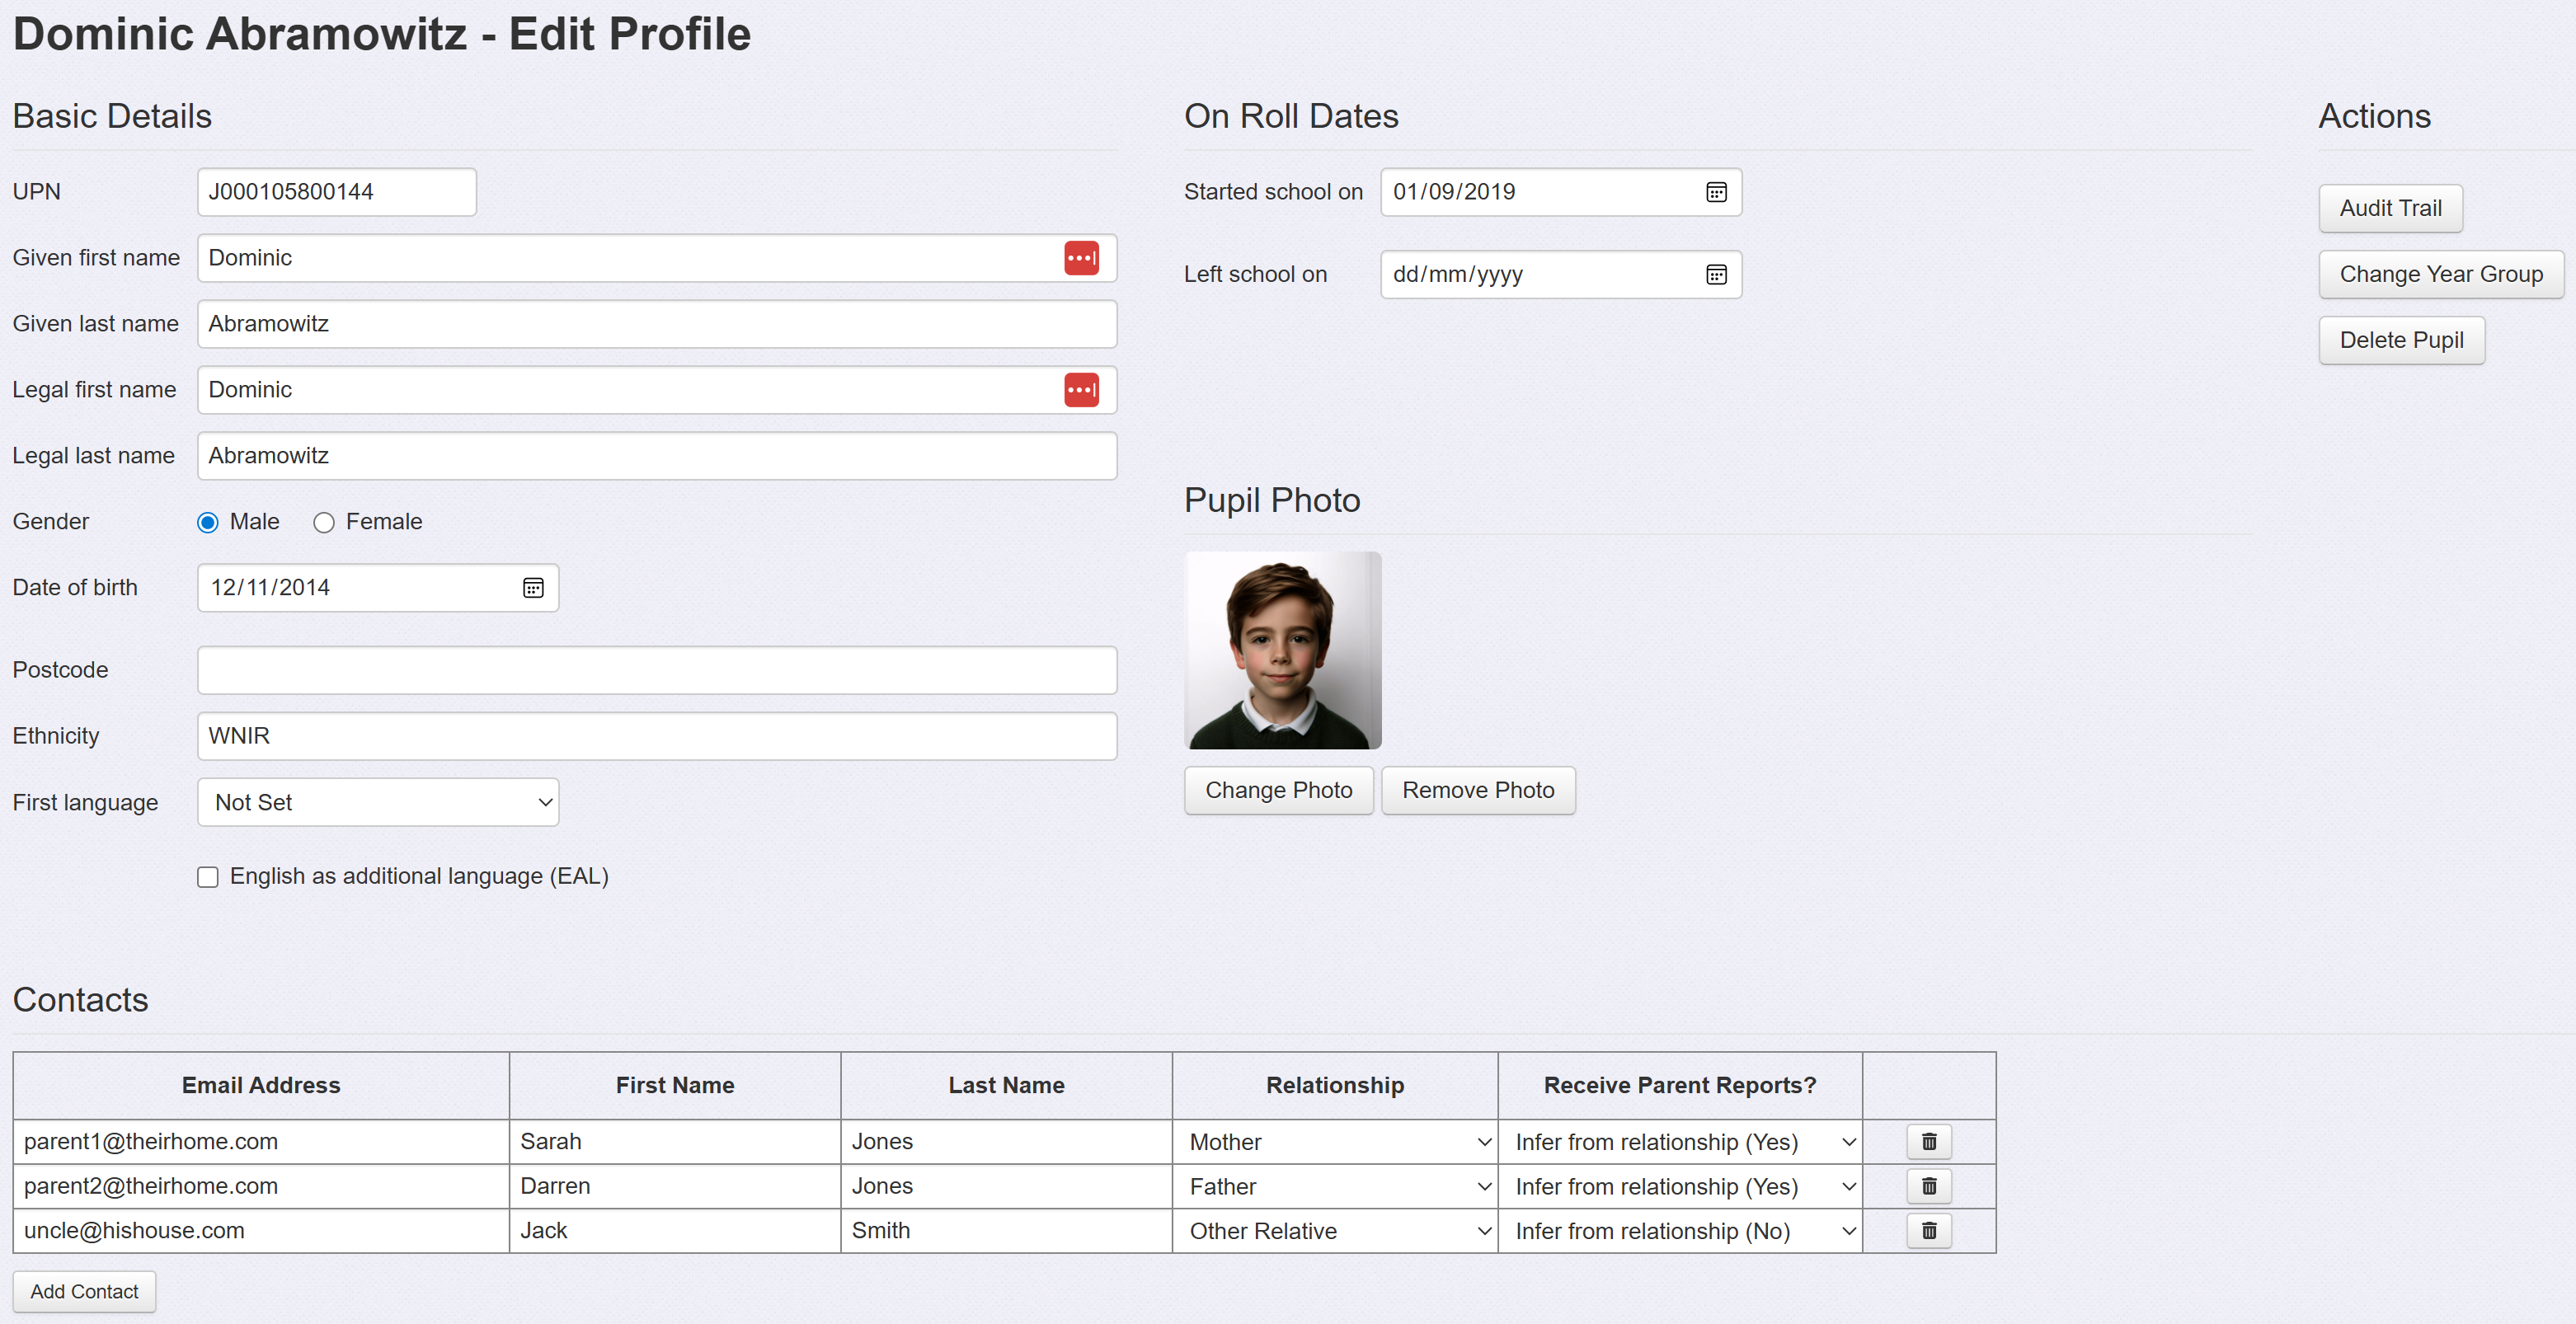
Task: Click Email Address column header
Action: (261, 1085)
